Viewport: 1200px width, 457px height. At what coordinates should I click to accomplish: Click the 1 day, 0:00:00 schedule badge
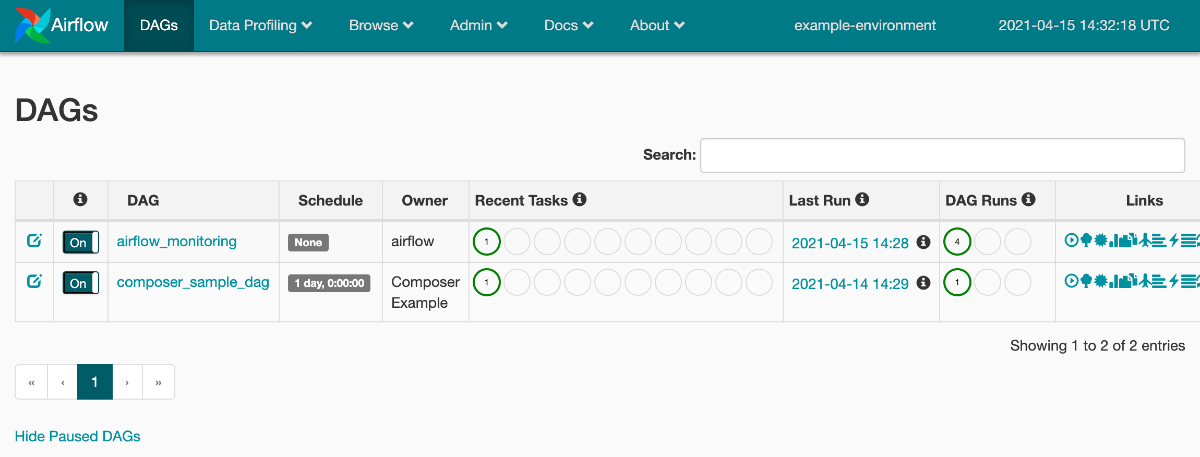coord(329,283)
